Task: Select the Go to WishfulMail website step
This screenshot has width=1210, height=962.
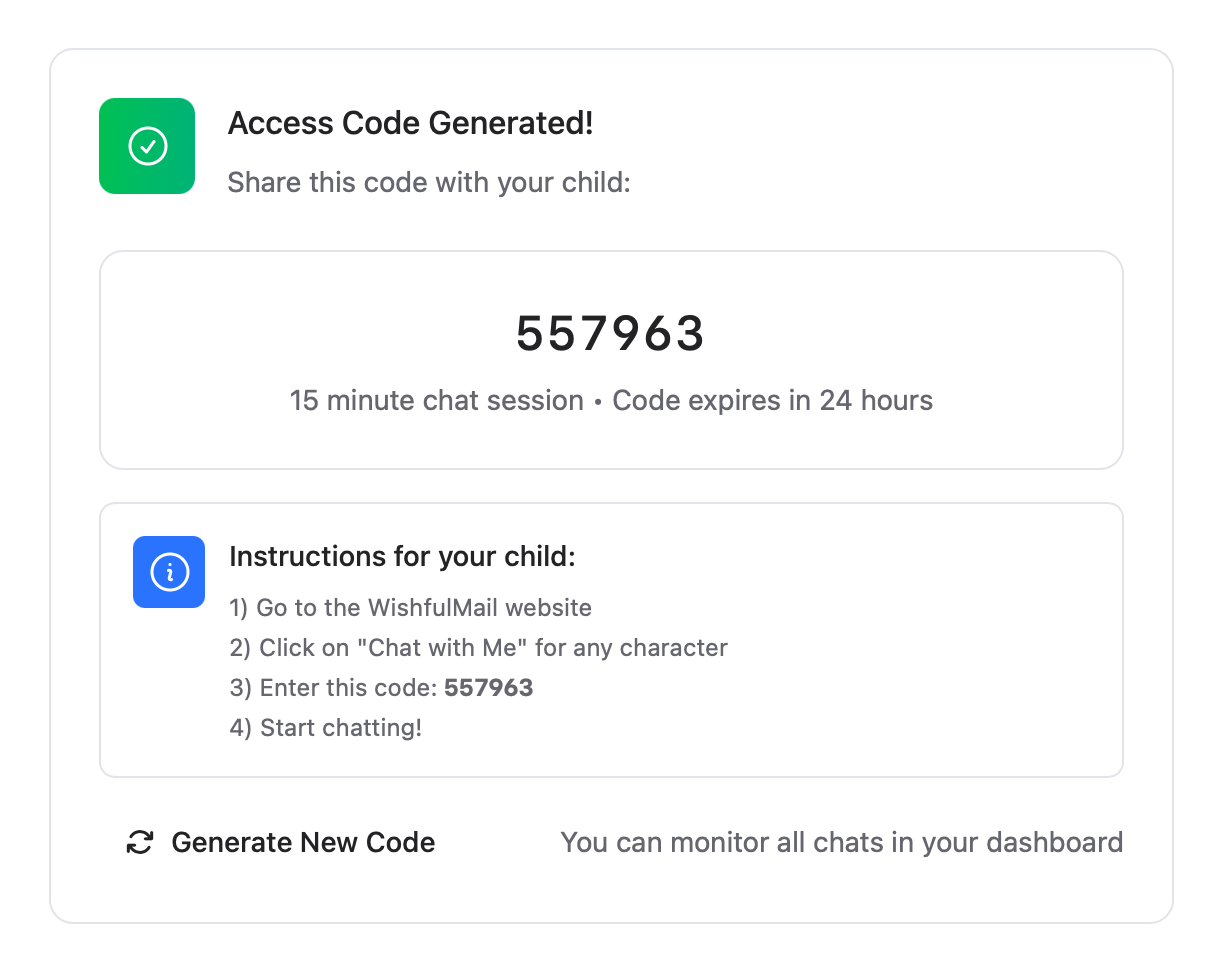Action: click(x=410, y=608)
